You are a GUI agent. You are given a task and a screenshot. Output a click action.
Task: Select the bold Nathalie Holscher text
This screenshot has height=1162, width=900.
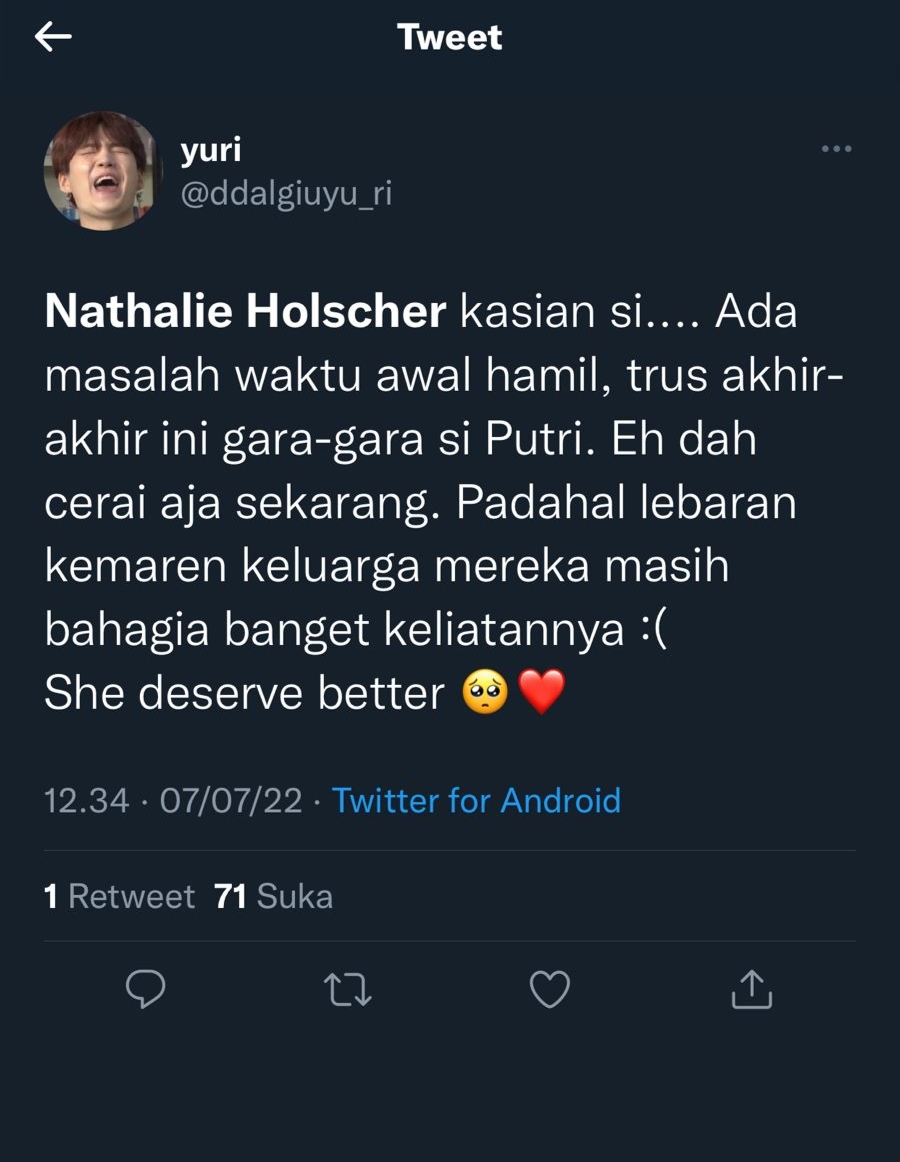(x=245, y=311)
